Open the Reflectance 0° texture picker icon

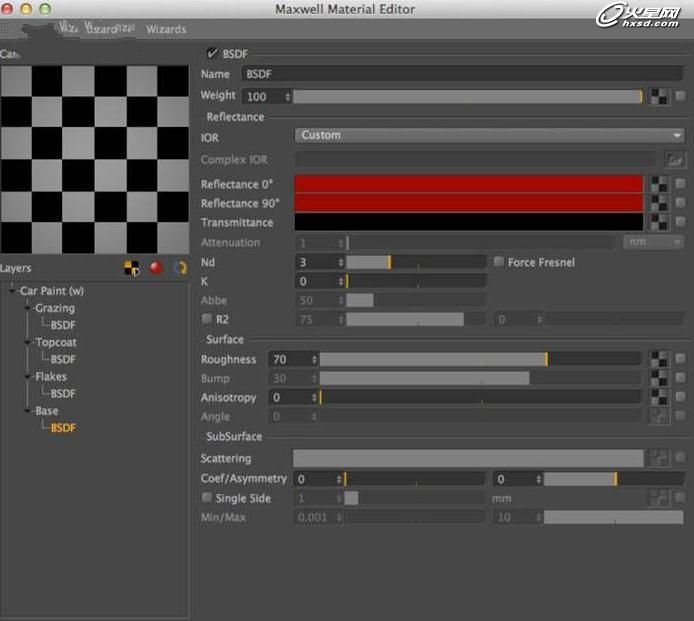(659, 185)
